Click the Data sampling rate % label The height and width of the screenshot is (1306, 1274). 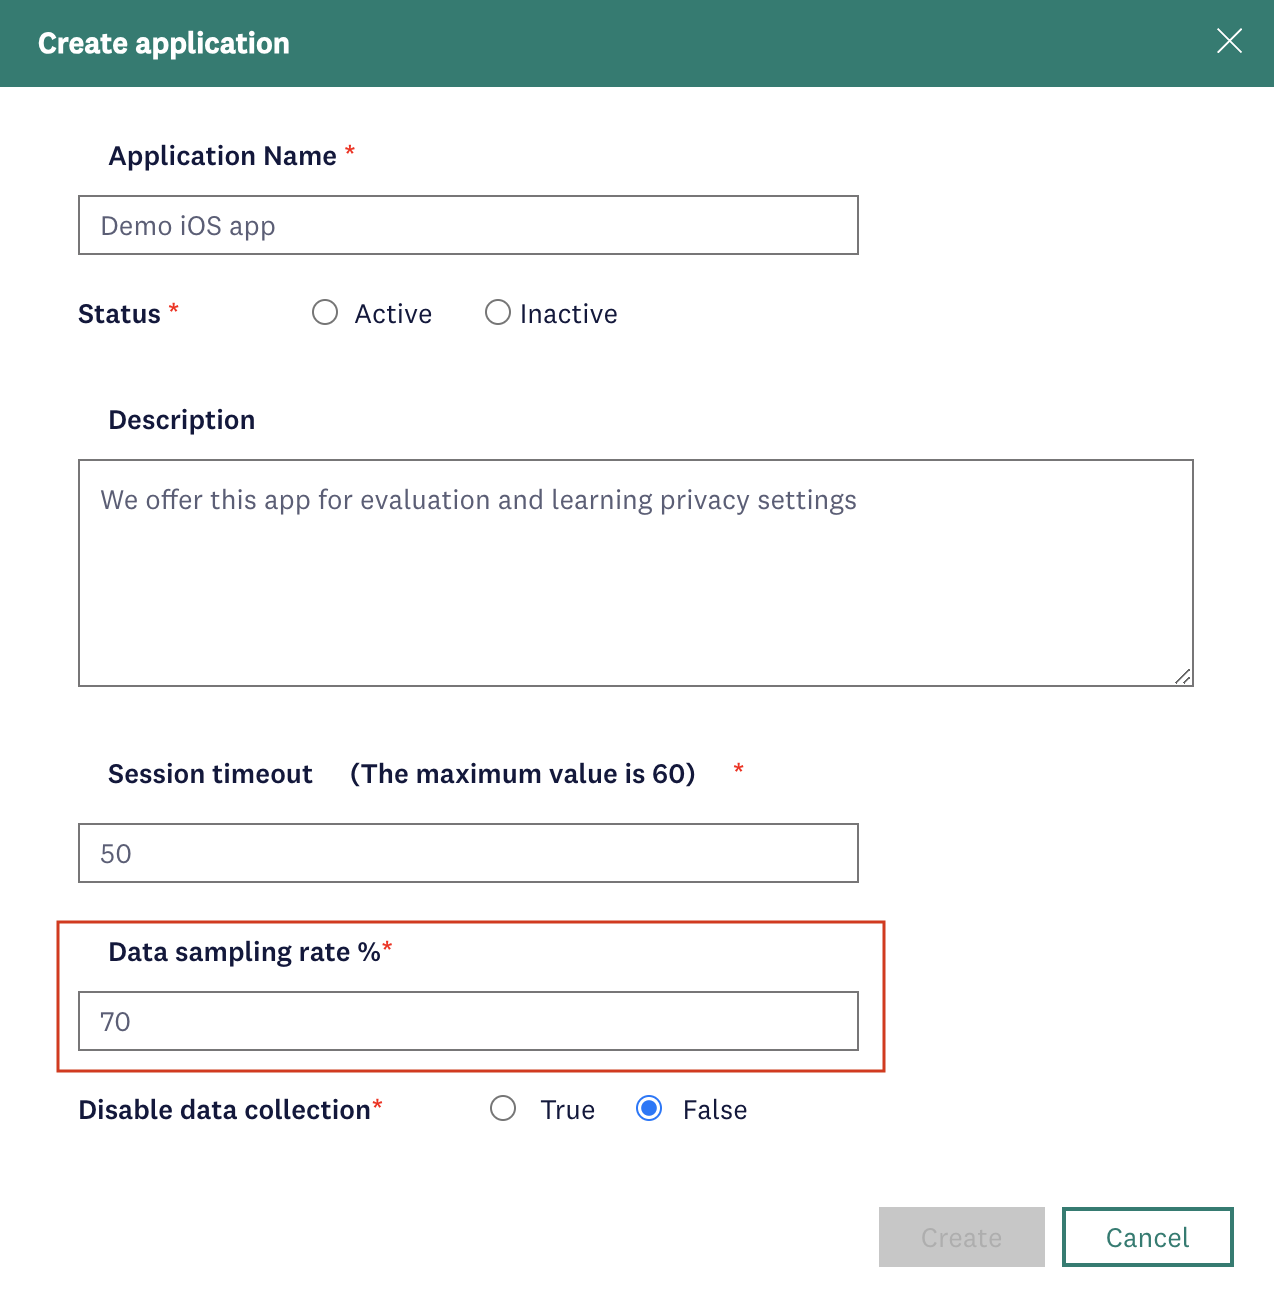coord(244,952)
